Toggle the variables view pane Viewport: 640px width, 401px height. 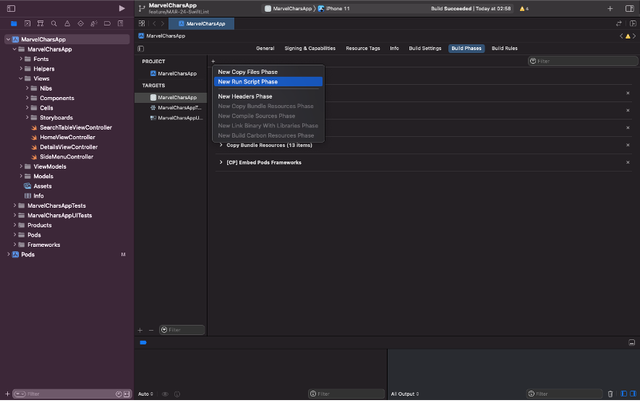[624, 394]
